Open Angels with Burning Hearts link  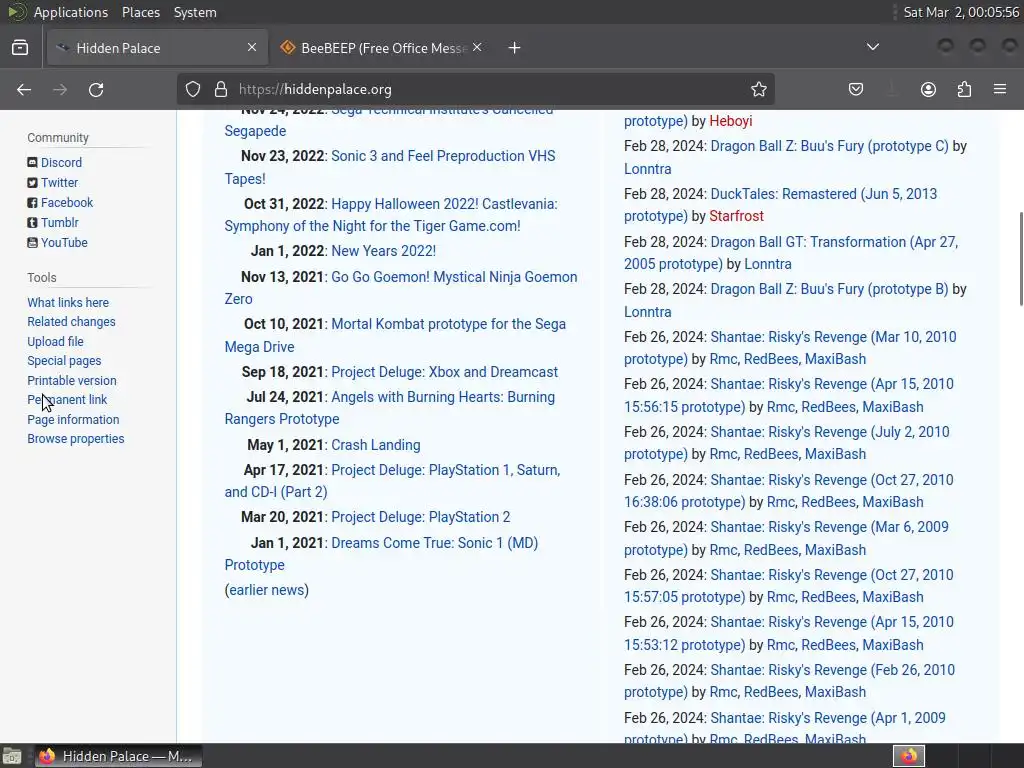coord(443,397)
